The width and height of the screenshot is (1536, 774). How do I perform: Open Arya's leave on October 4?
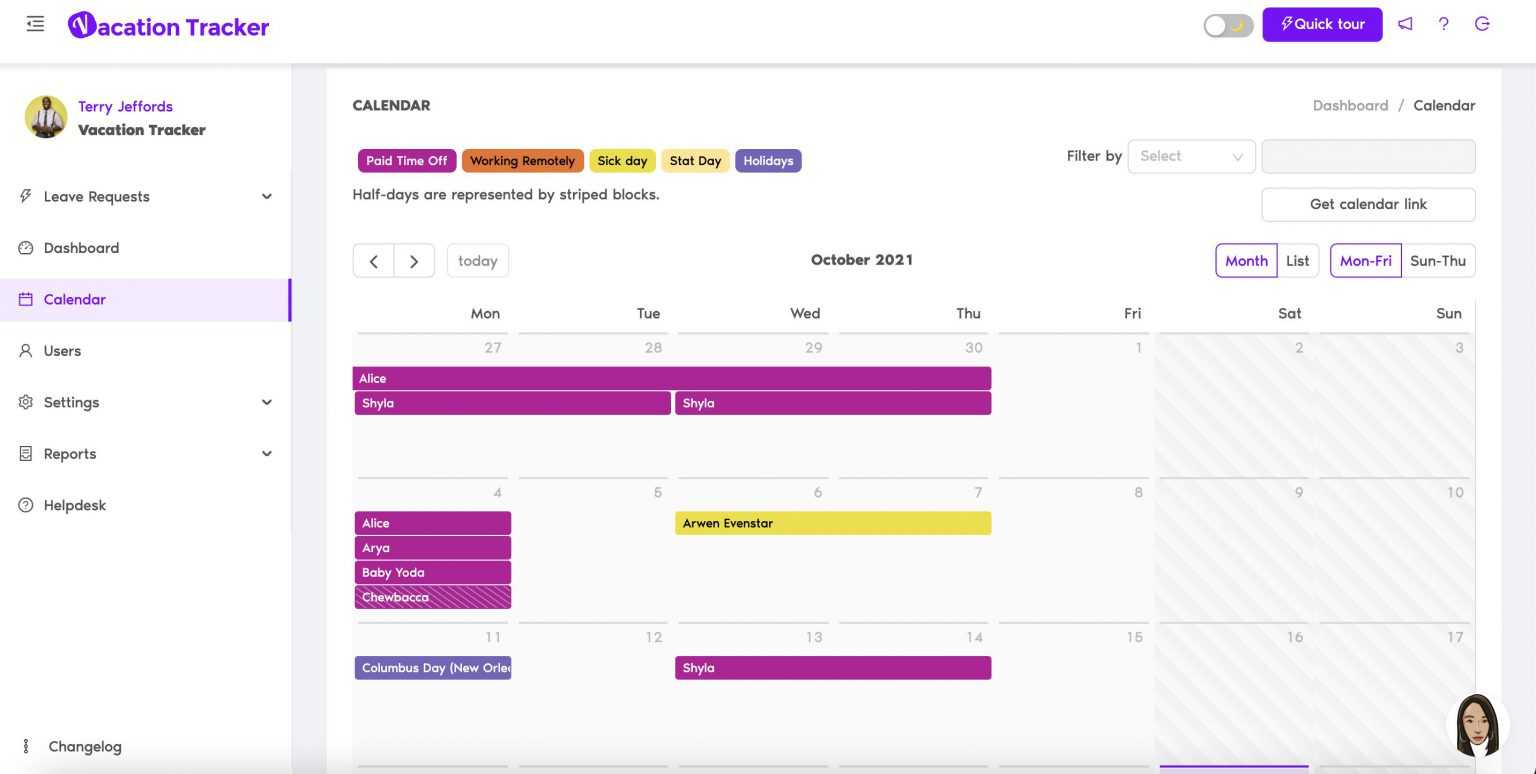click(x=433, y=548)
